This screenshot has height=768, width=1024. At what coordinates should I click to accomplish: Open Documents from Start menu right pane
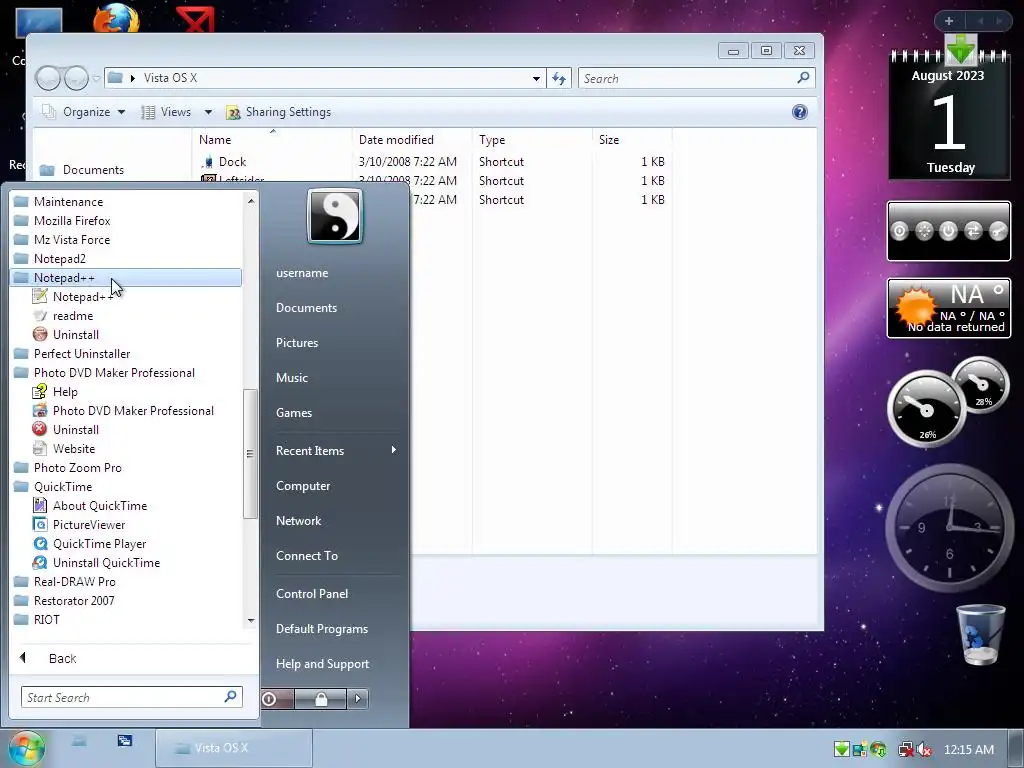pos(306,308)
